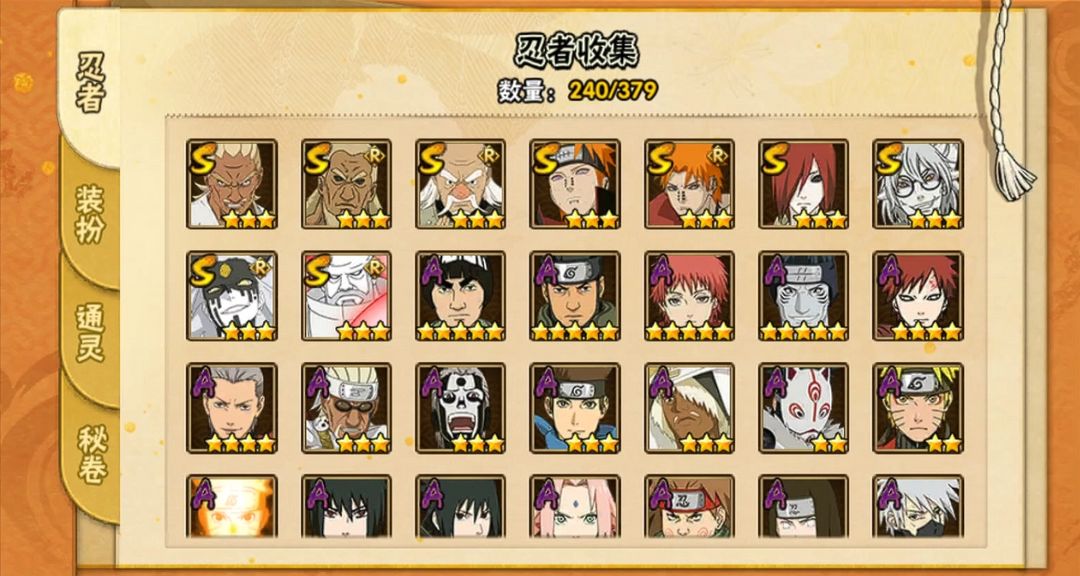Choose the orange-haired Pain with headband
The height and width of the screenshot is (576, 1080).
click(x=574, y=184)
